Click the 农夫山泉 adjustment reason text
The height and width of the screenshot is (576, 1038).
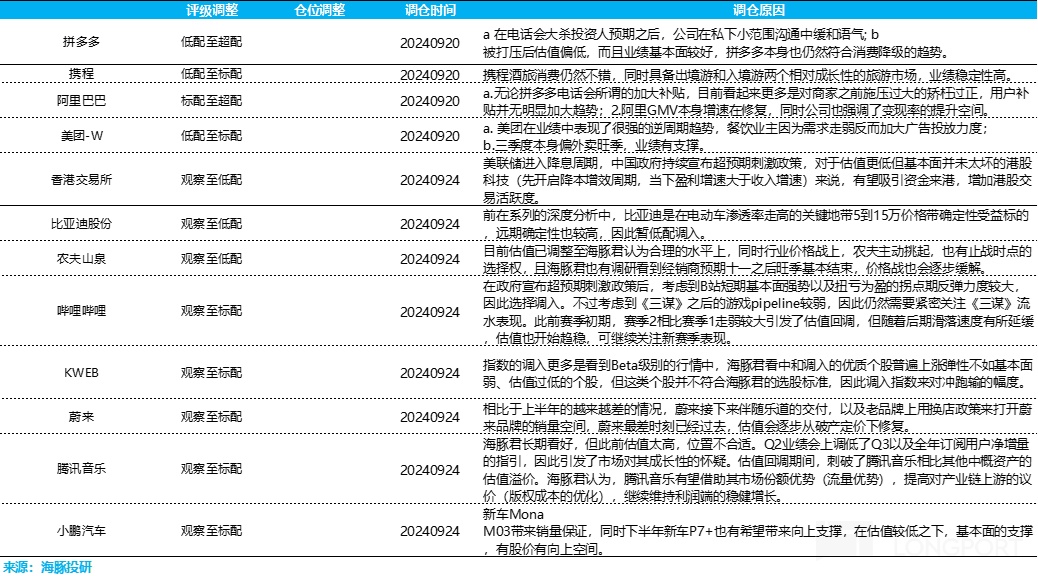pos(757,260)
